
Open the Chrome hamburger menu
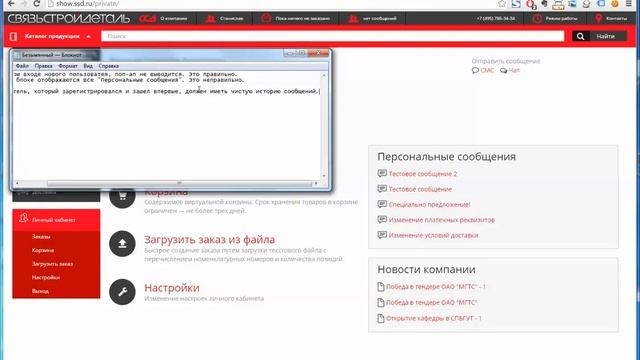point(629,4)
